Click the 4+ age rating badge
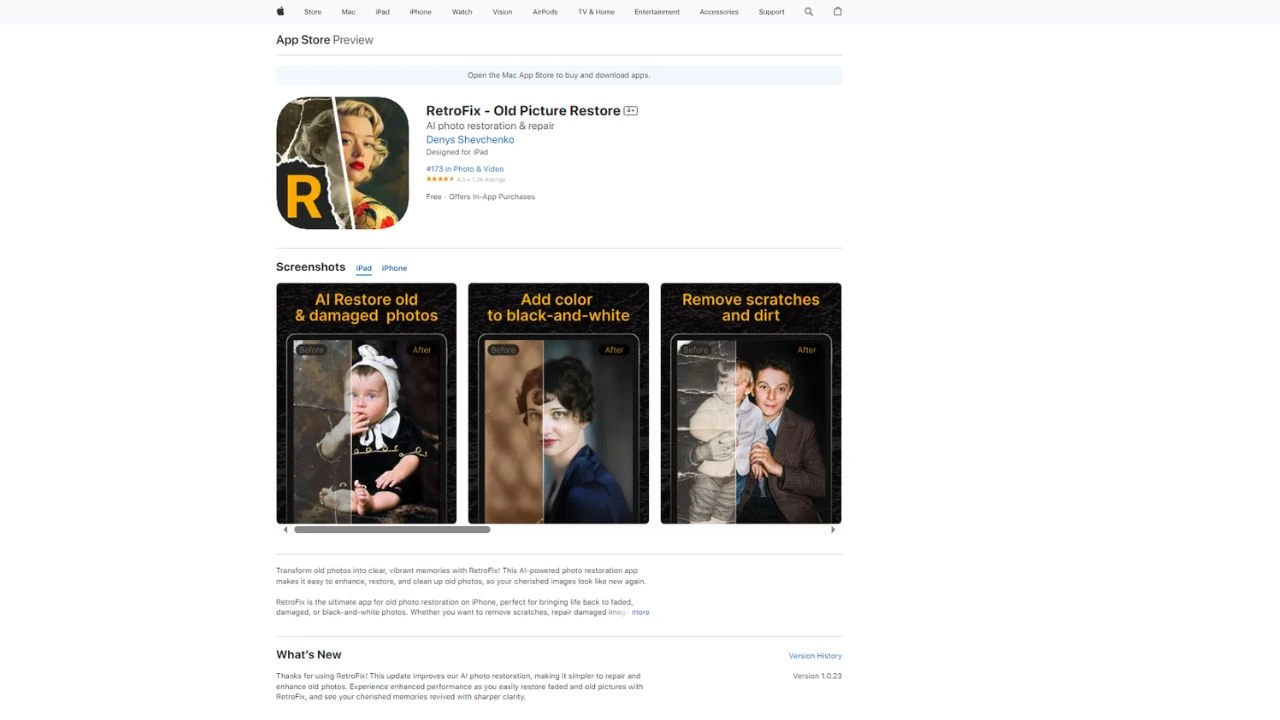The image size is (1280, 720). click(x=631, y=111)
